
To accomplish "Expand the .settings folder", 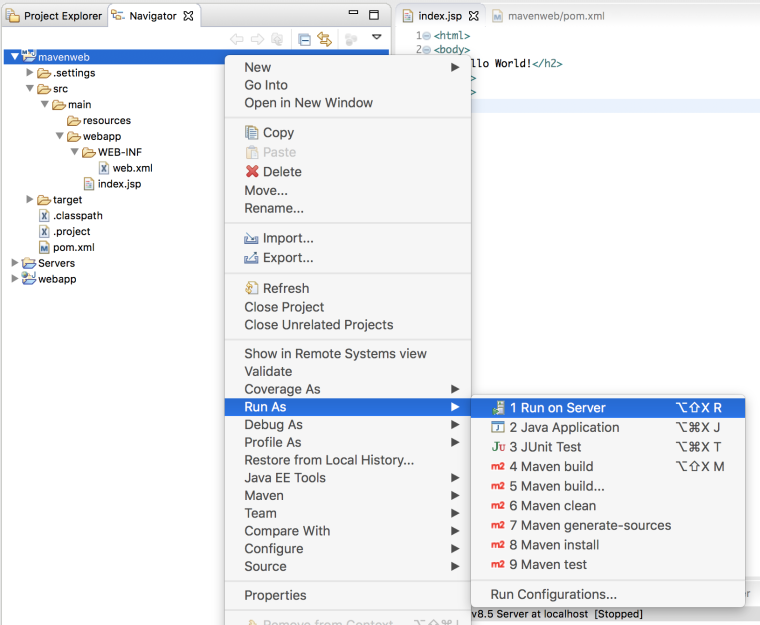I will (30, 72).
